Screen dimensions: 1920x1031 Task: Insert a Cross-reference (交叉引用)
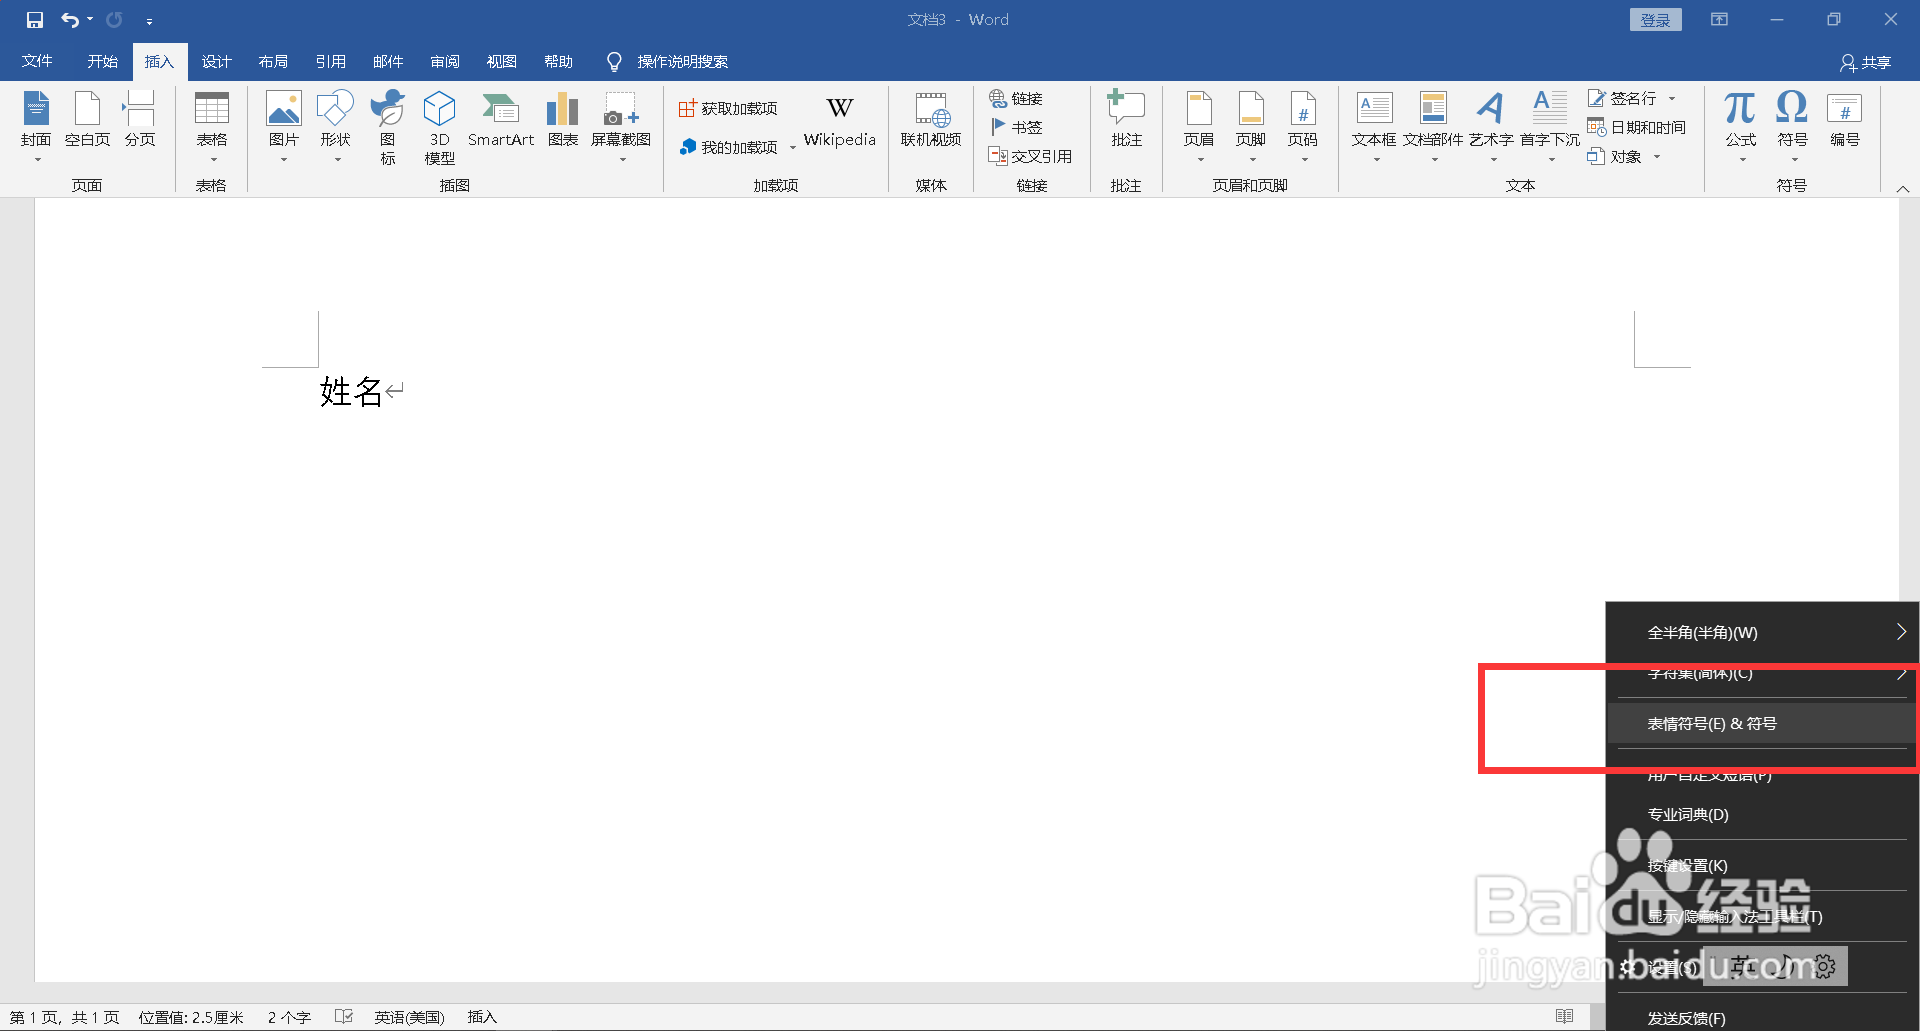[x=1030, y=156]
